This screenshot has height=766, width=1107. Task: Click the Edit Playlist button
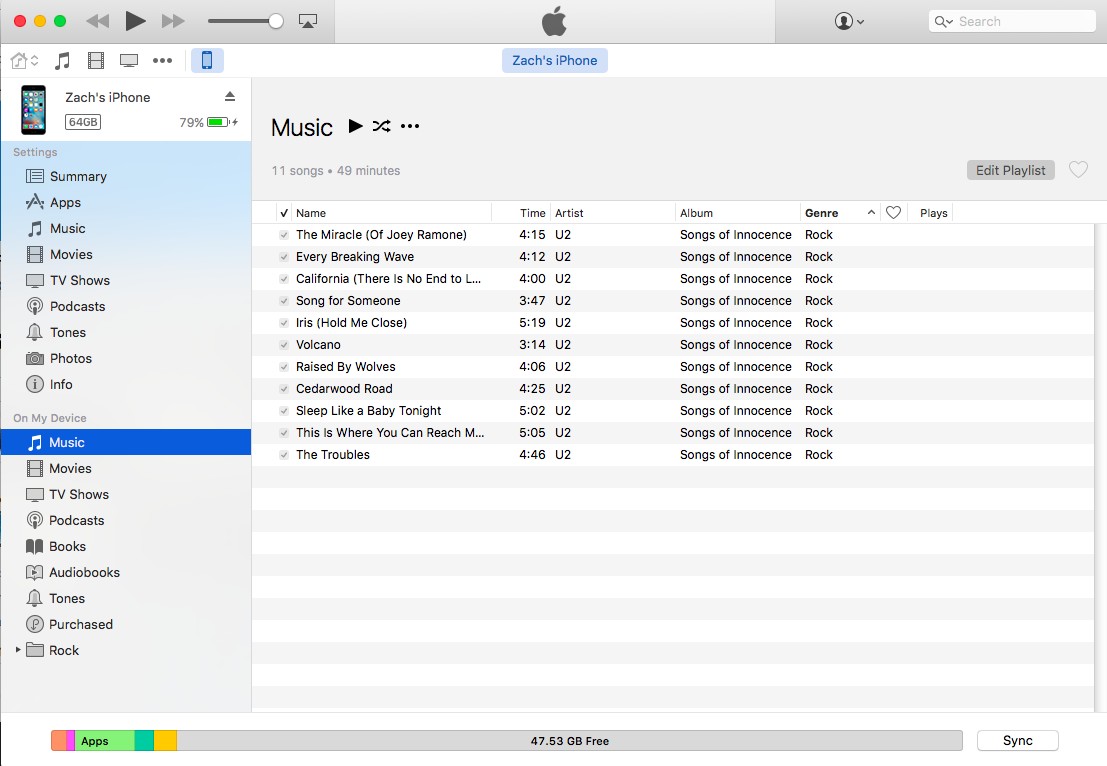[x=1010, y=170]
